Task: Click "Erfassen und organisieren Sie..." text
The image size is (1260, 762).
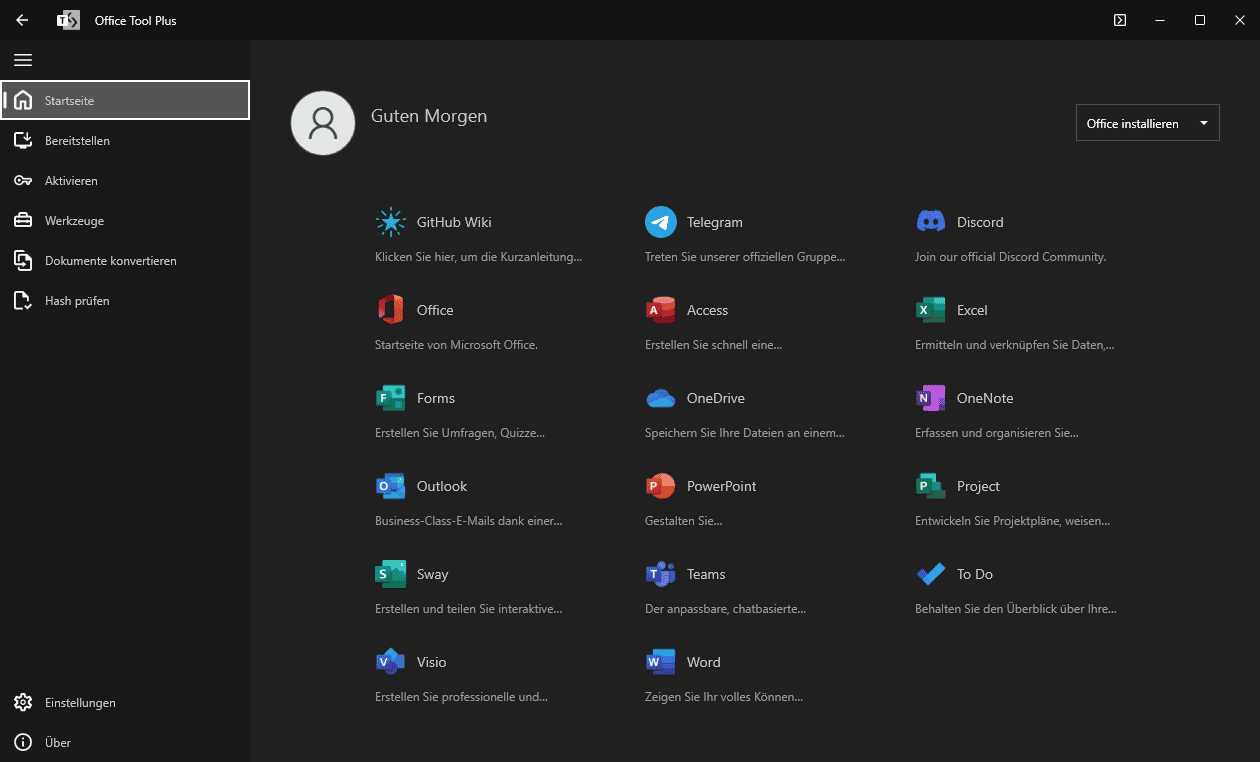Action: click(996, 433)
